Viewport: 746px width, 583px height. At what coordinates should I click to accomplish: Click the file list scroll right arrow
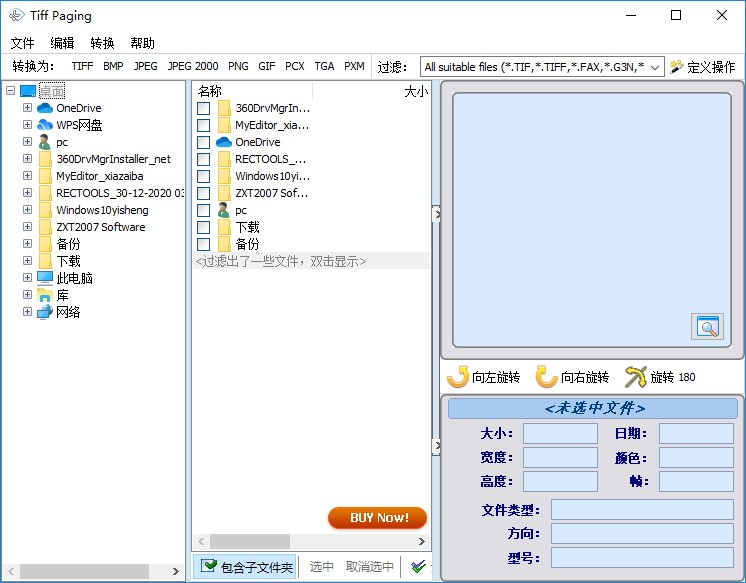pos(422,541)
